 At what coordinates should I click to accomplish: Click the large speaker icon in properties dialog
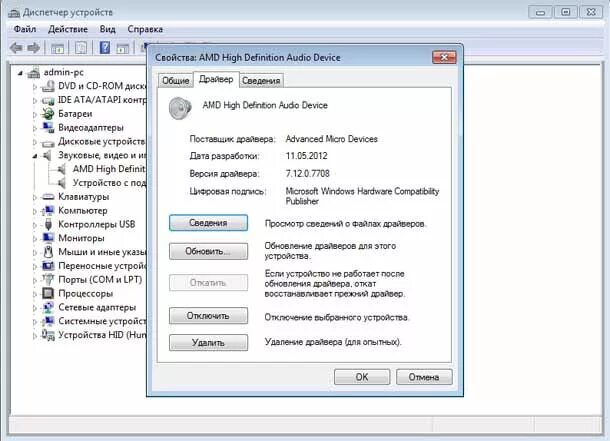tap(181, 108)
